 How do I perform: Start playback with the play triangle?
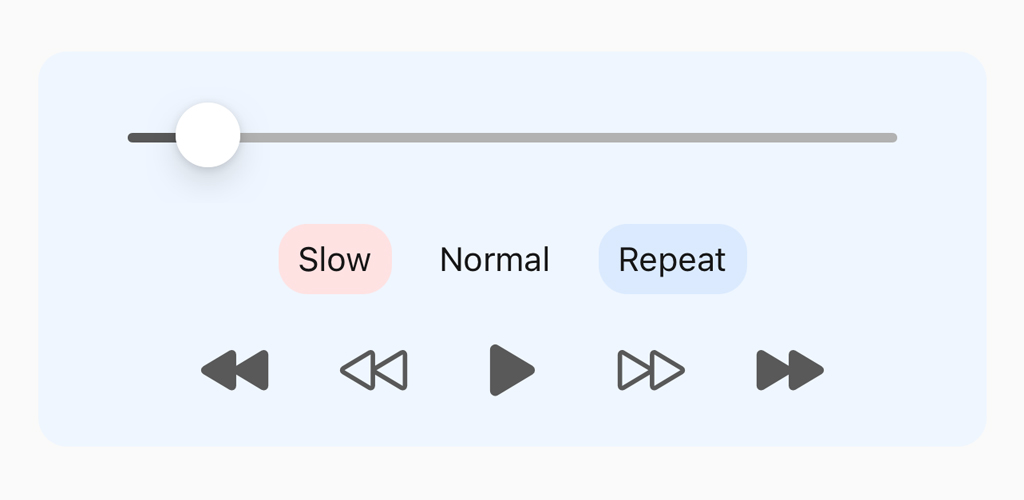pos(512,370)
